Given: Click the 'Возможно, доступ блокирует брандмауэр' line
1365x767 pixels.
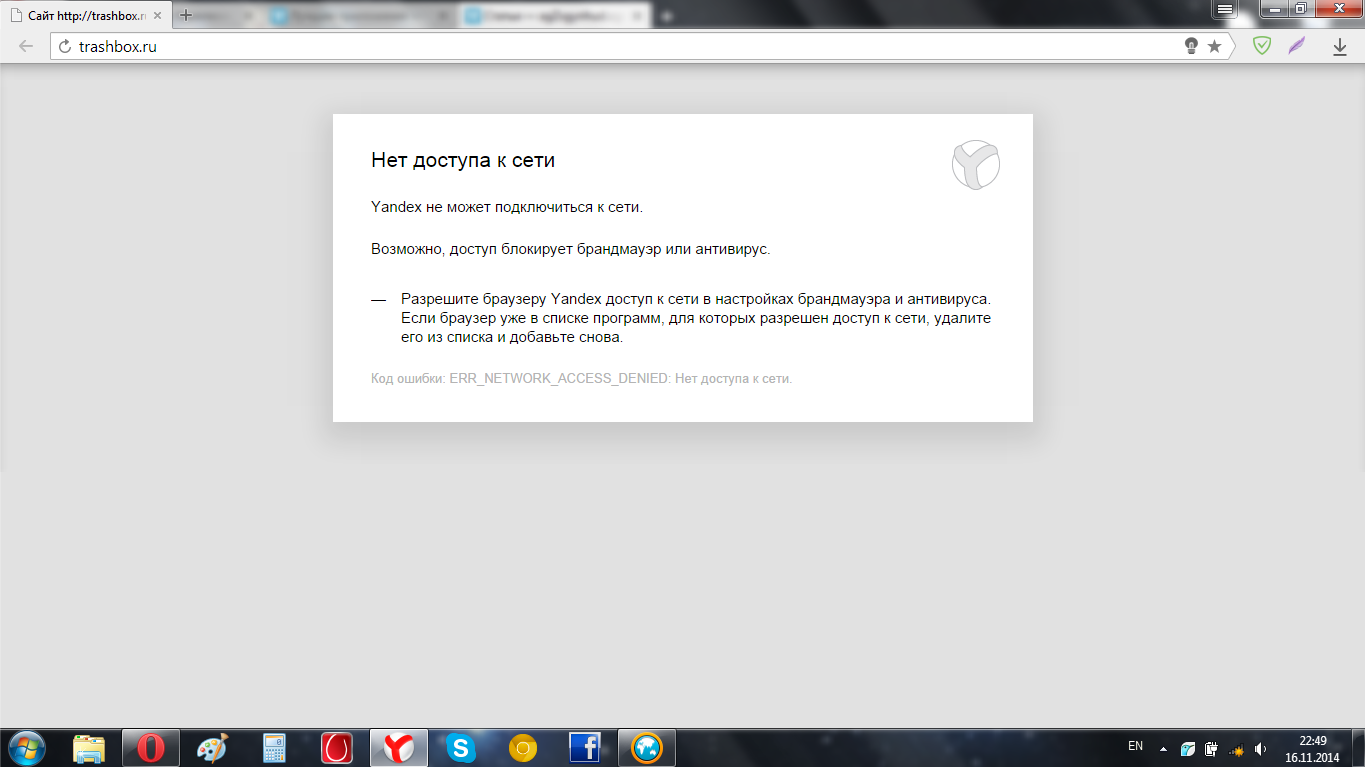Looking at the screenshot, I should (x=571, y=249).
